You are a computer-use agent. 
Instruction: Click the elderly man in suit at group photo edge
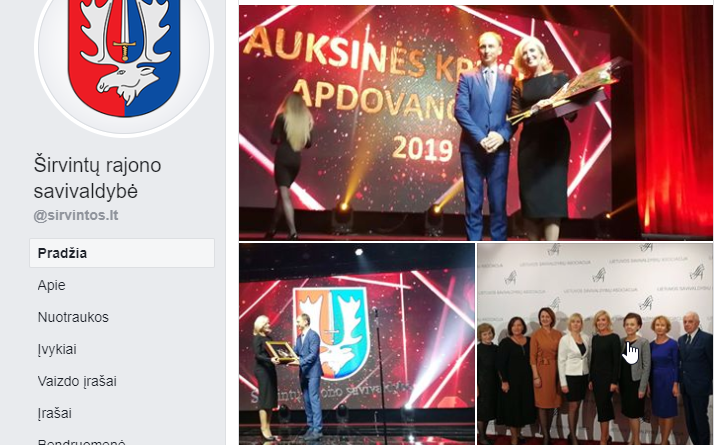tap(694, 377)
